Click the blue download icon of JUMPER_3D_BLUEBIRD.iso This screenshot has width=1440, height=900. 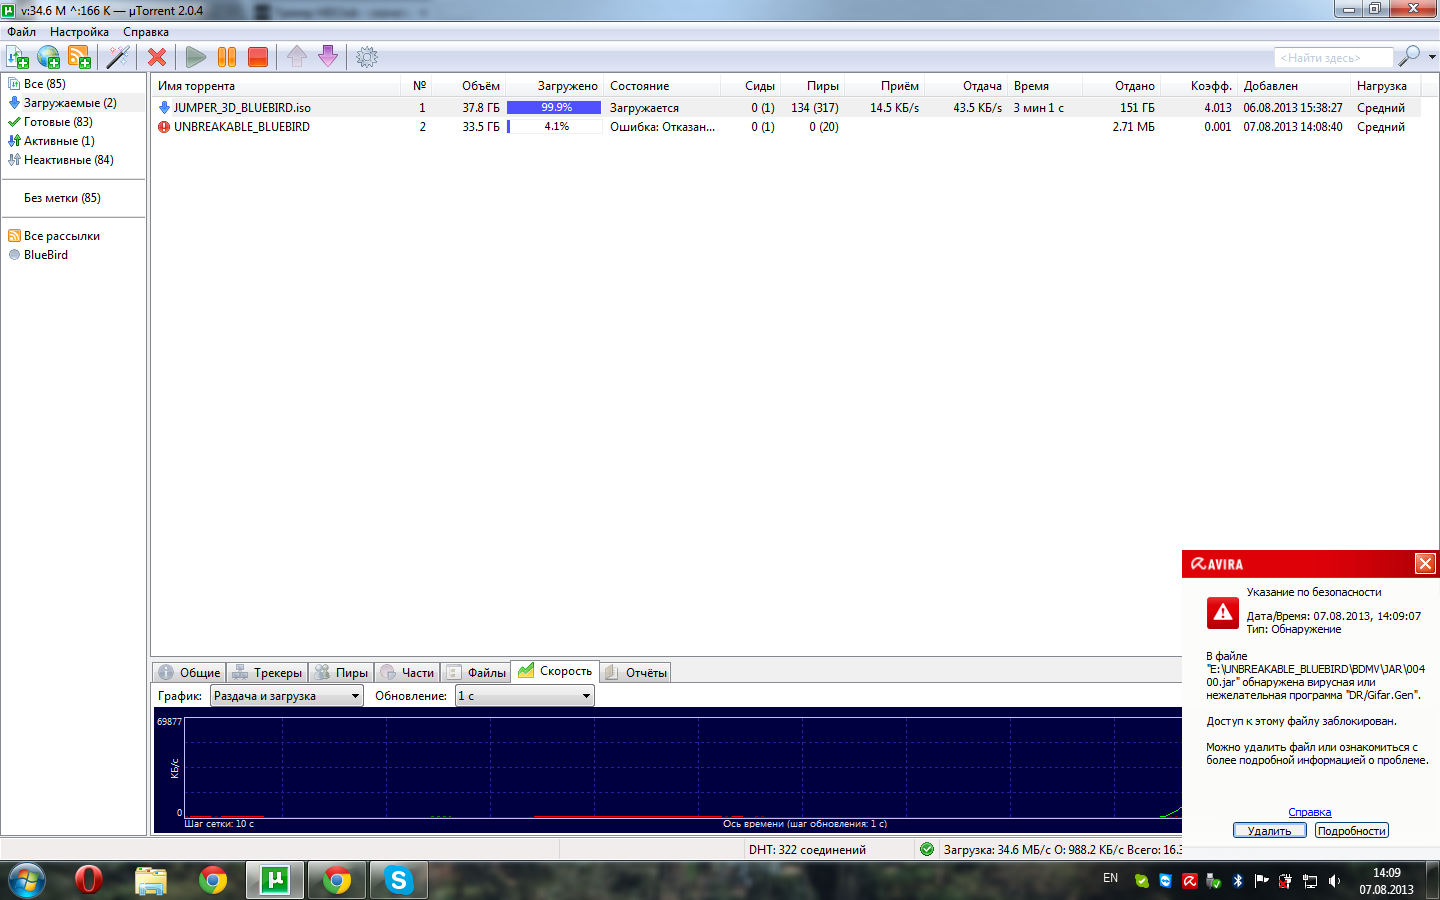(x=164, y=107)
